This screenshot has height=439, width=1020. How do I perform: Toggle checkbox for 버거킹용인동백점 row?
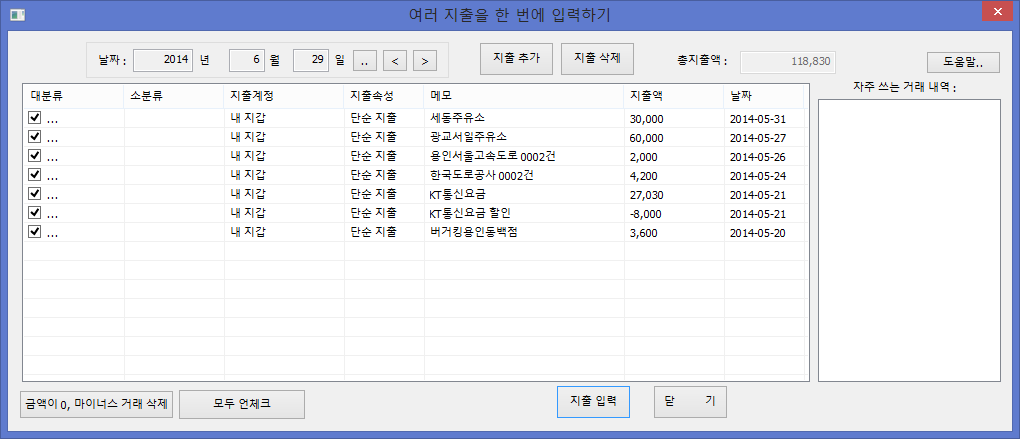tap(35, 232)
